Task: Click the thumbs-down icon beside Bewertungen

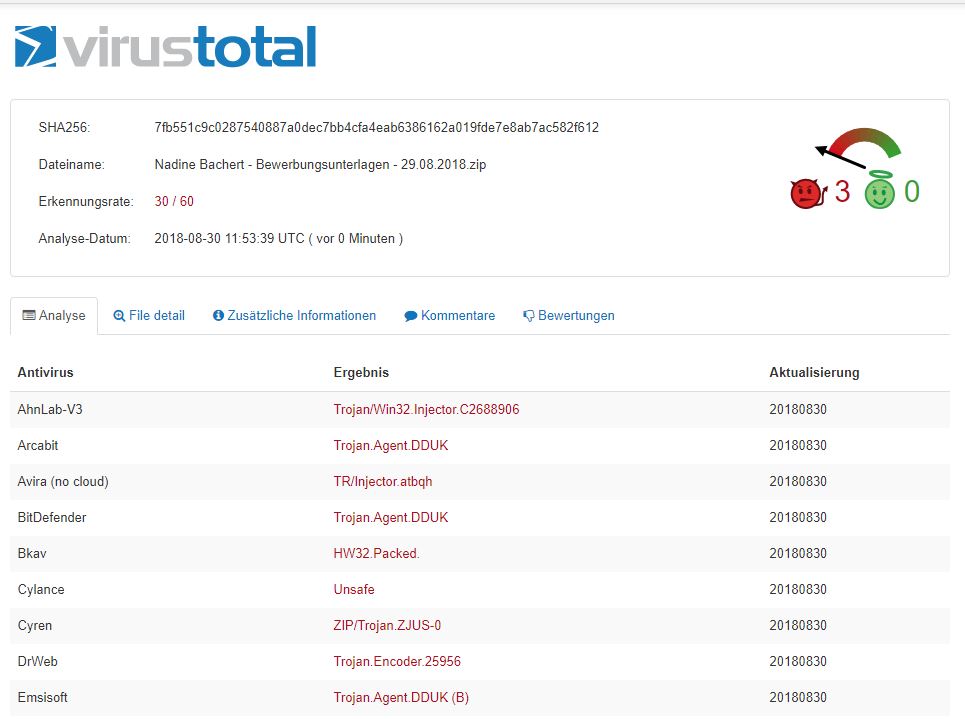Action: point(529,316)
